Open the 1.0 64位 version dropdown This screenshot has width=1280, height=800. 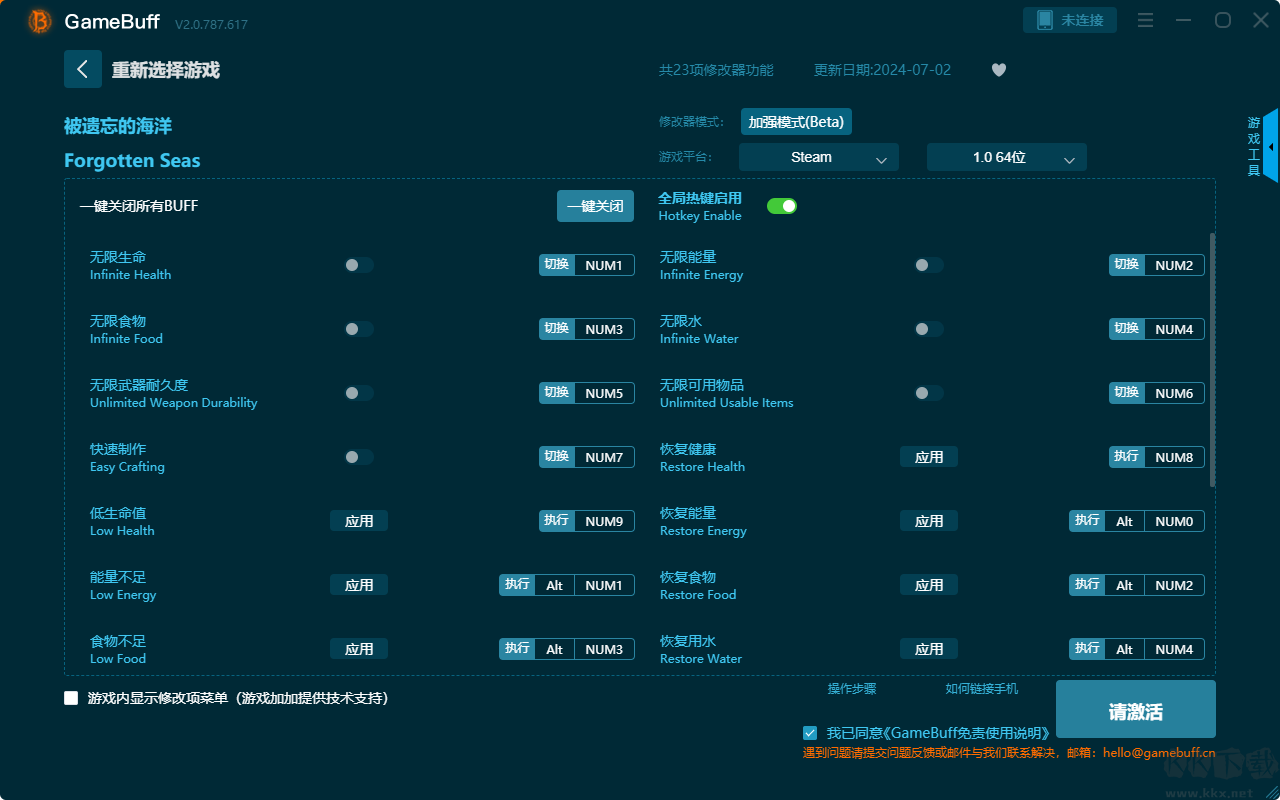(x=1006, y=157)
